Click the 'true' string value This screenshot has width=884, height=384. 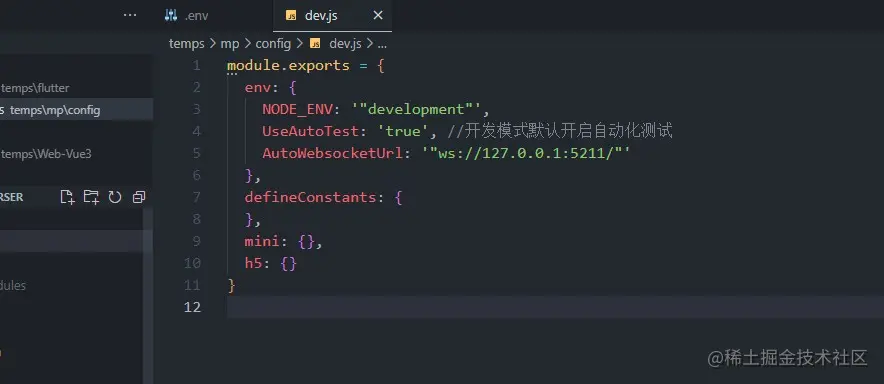(x=403, y=131)
